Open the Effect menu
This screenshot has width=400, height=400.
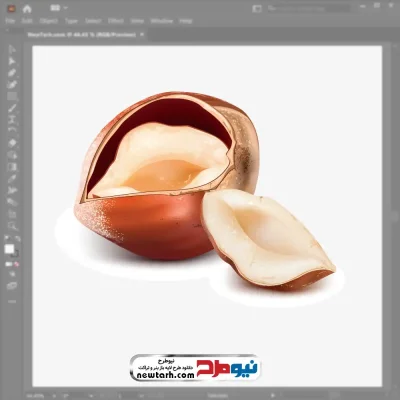coord(116,21)
